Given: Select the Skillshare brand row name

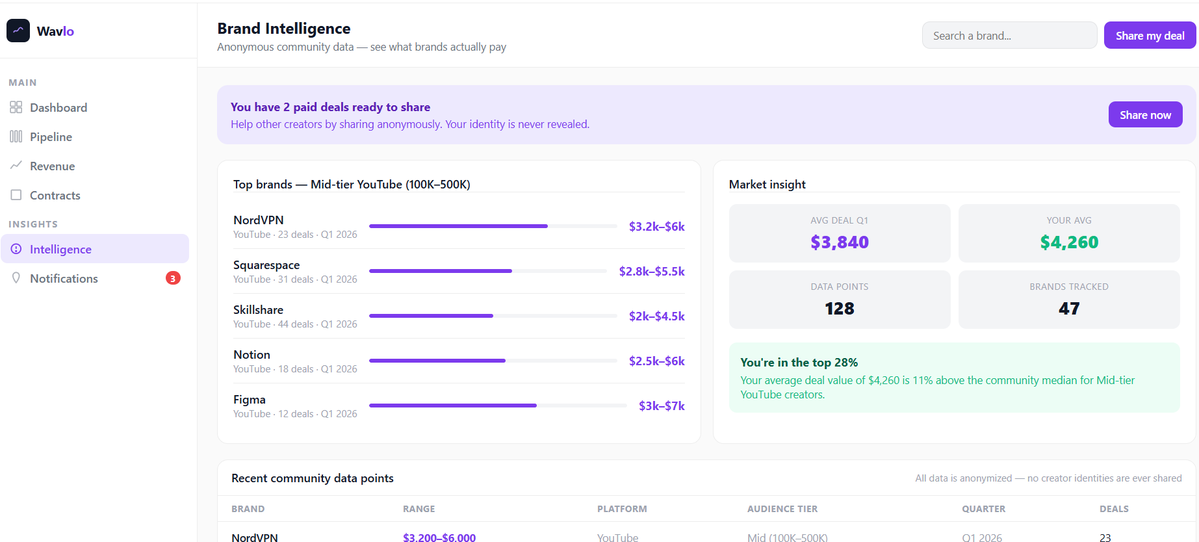Looking at the screenshot, I should click(x=258, y=310).
